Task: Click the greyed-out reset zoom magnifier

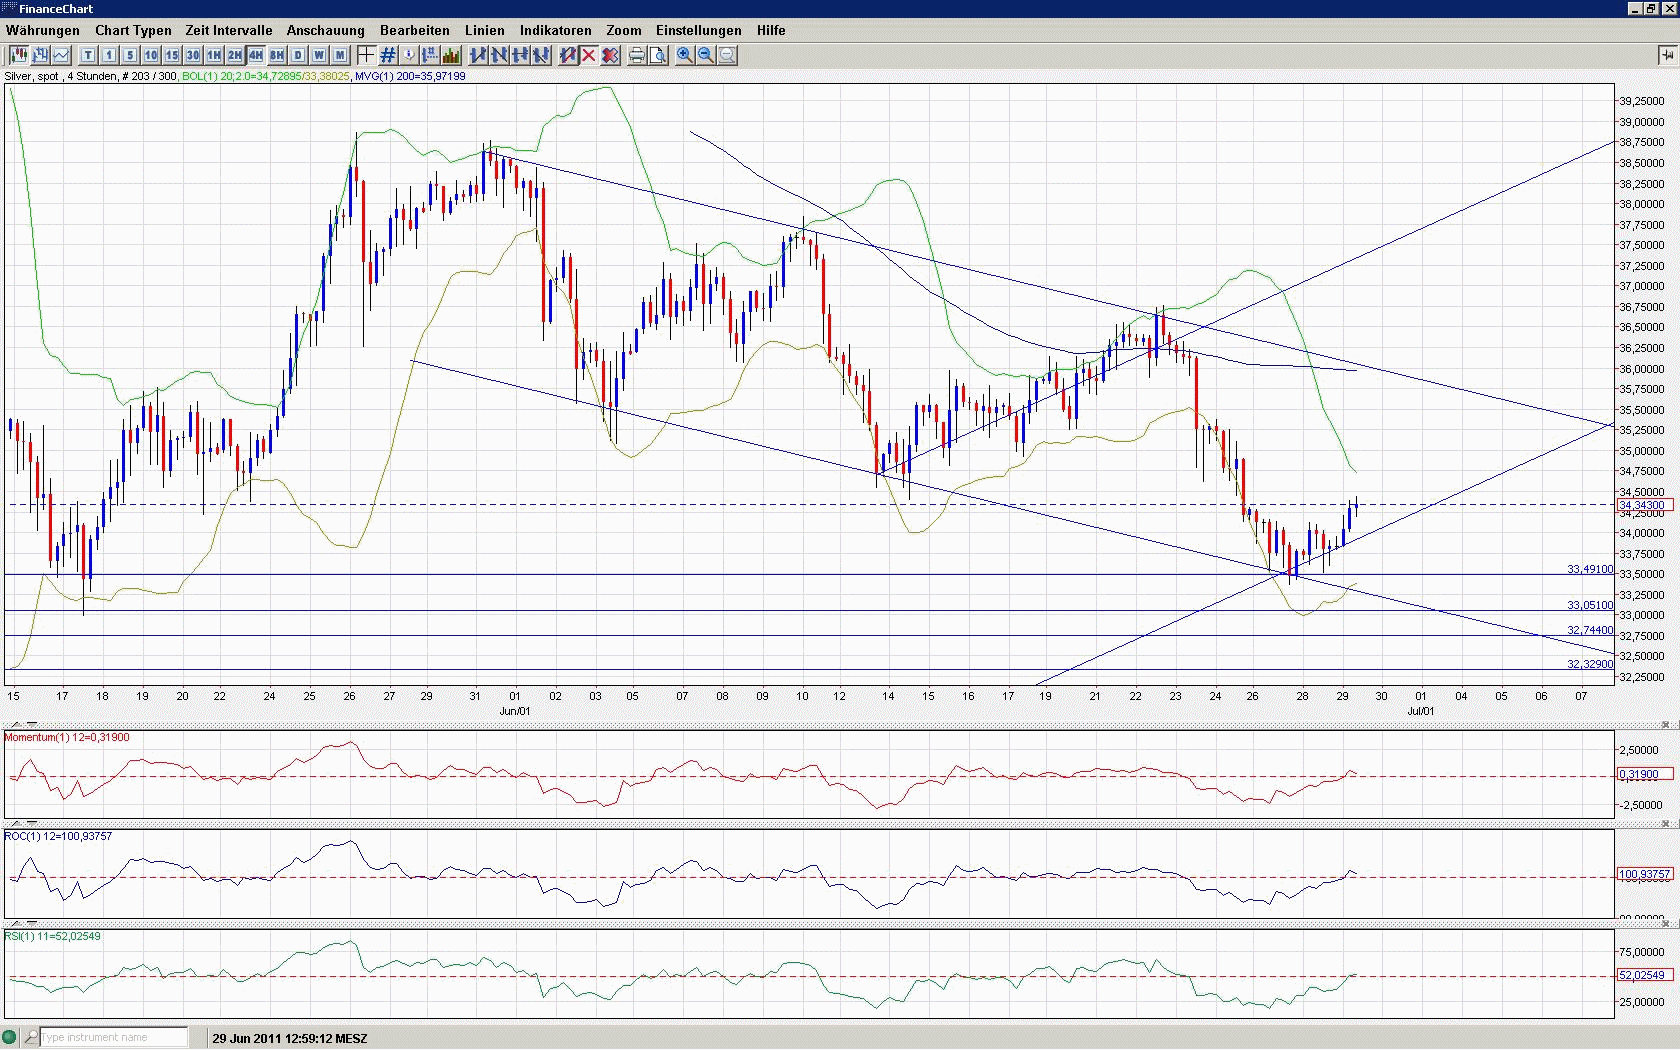Action: (x=727, y=55)
